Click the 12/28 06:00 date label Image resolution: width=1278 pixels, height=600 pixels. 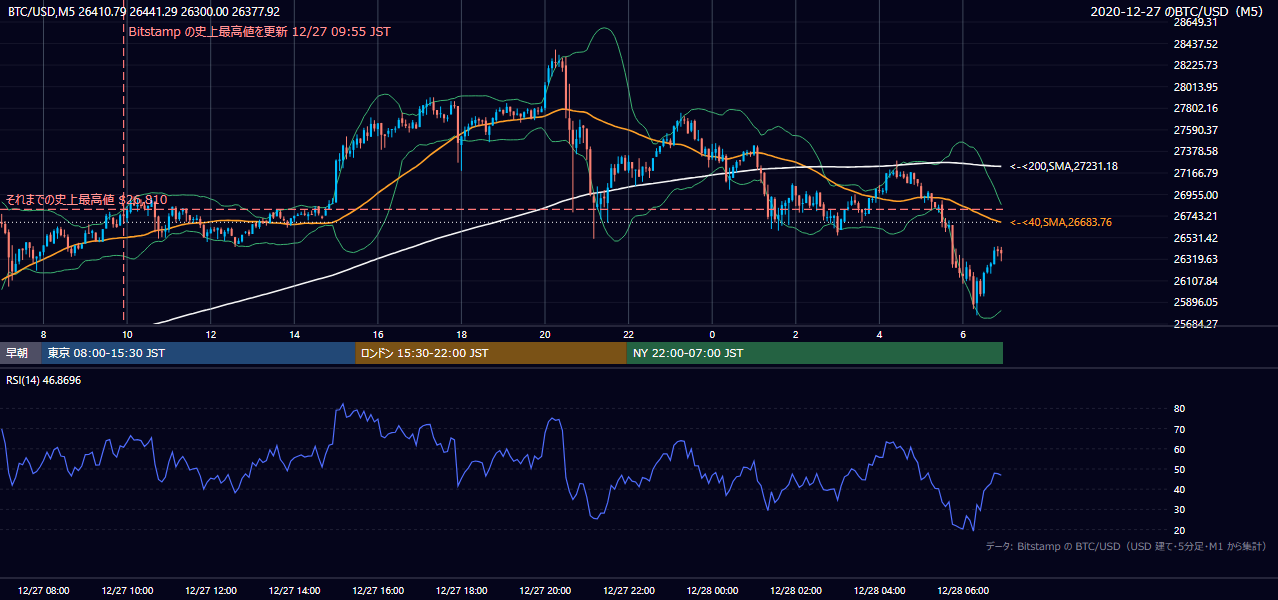coord(963,591)
